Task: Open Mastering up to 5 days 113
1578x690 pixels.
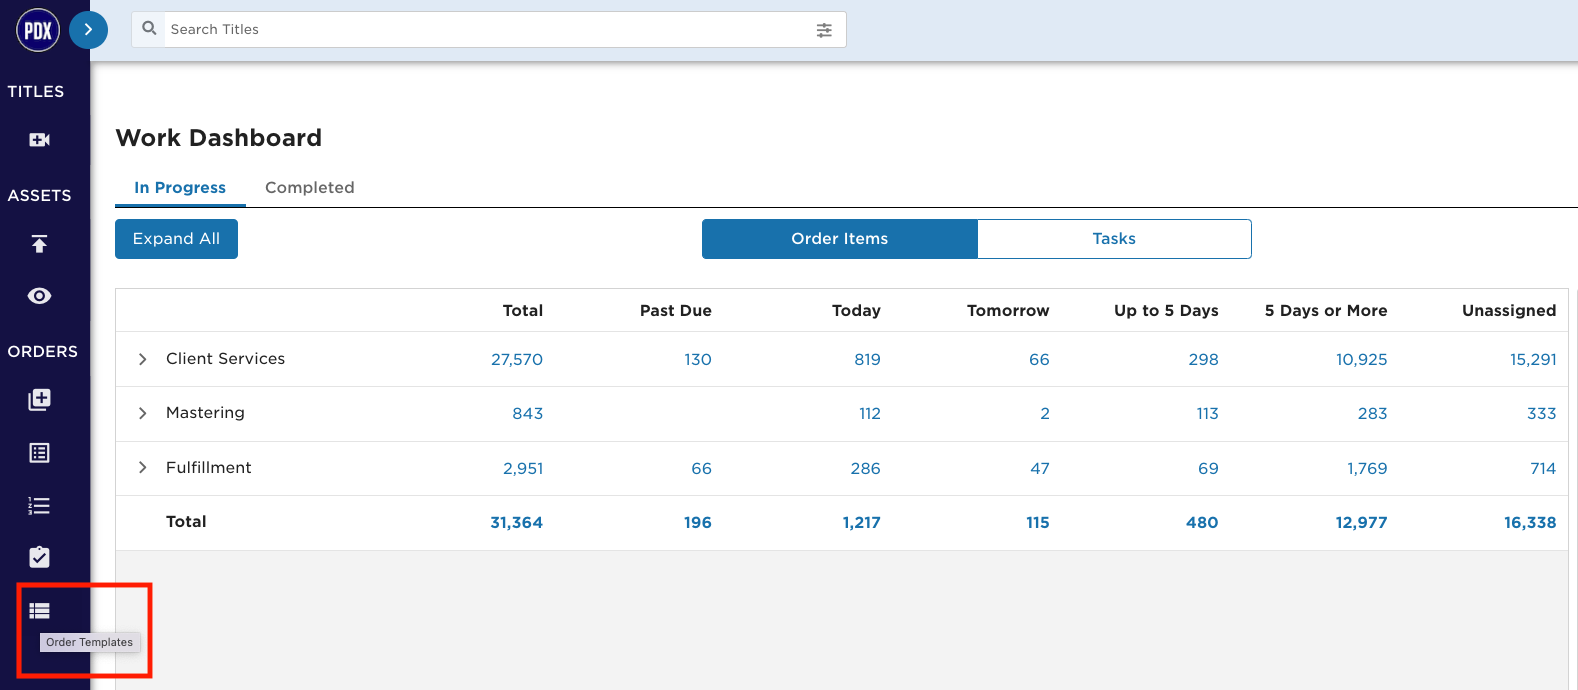Action: [1208, 414]
